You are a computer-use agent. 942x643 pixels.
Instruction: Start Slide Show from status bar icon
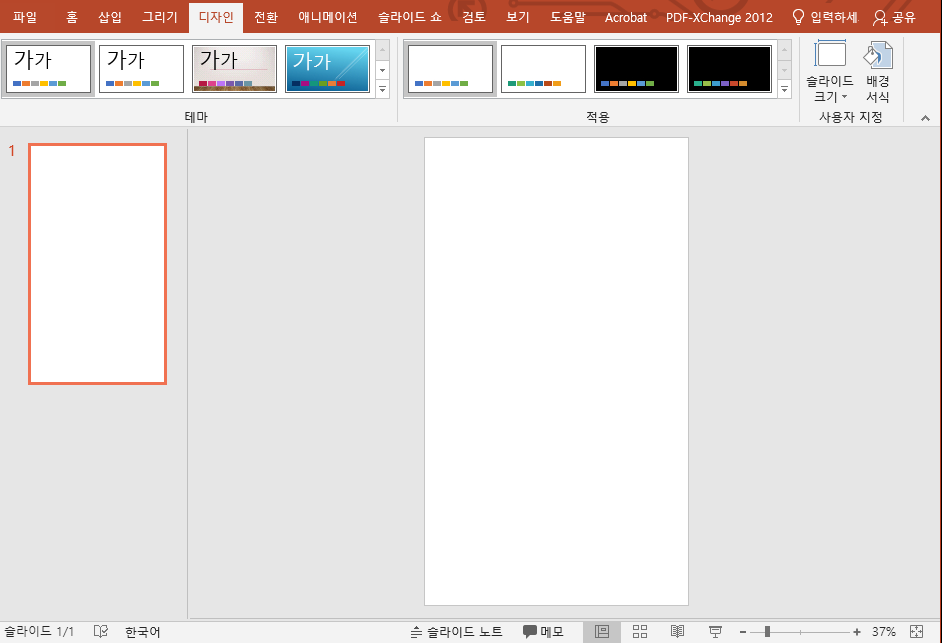click(715, 632)
